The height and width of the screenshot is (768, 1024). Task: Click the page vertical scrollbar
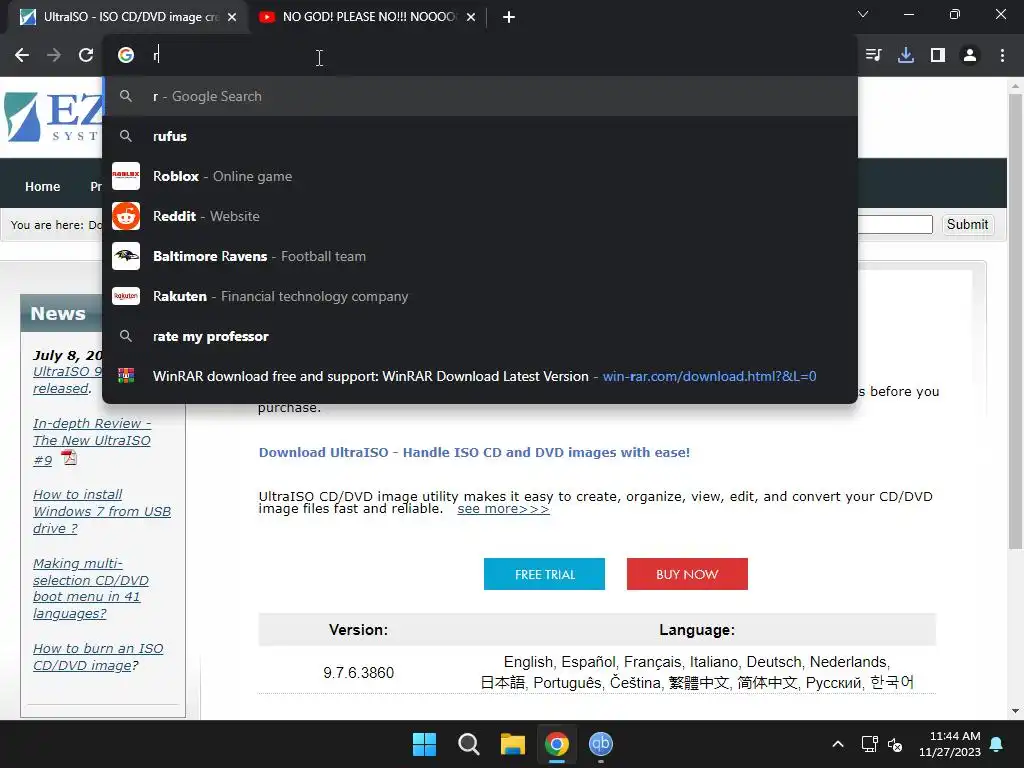pos(1015,320)
